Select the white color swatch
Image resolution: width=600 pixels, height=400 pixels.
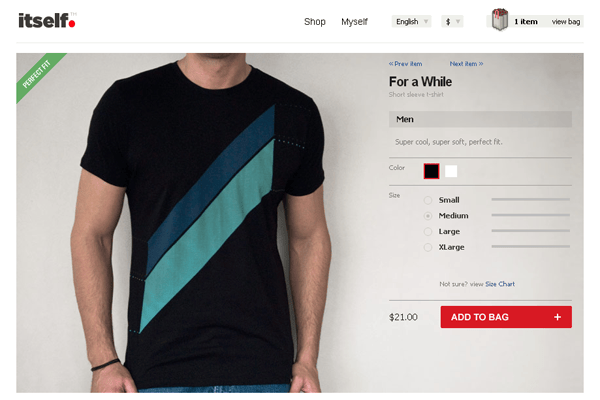coord(451,171)
